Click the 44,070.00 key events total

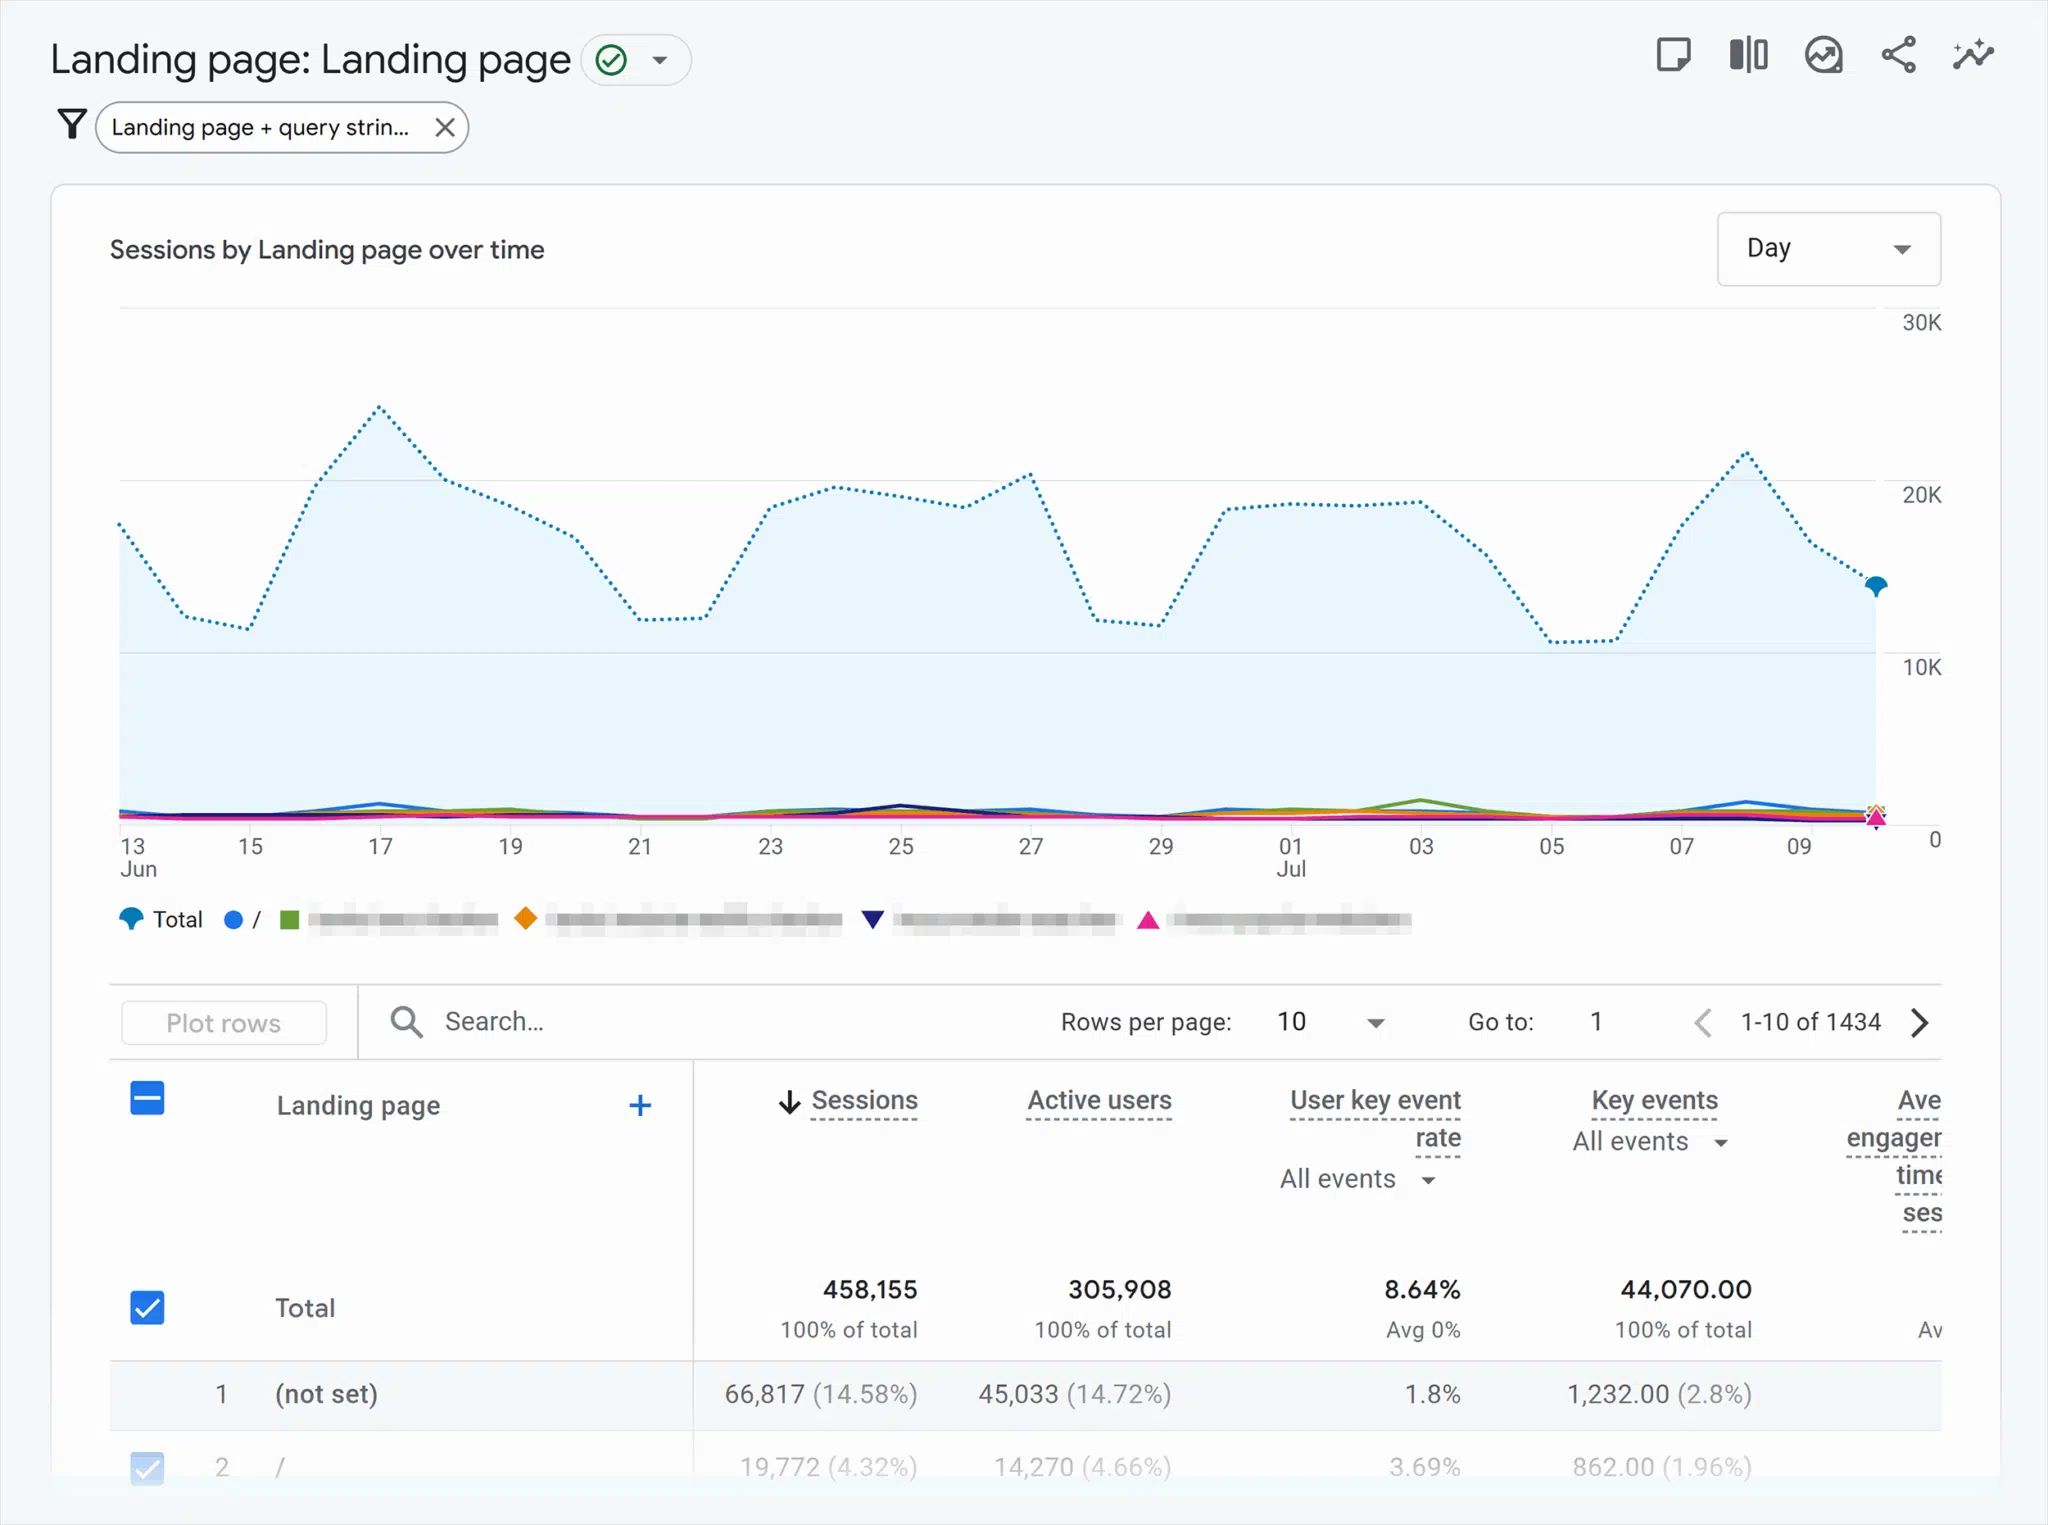1686,1289
